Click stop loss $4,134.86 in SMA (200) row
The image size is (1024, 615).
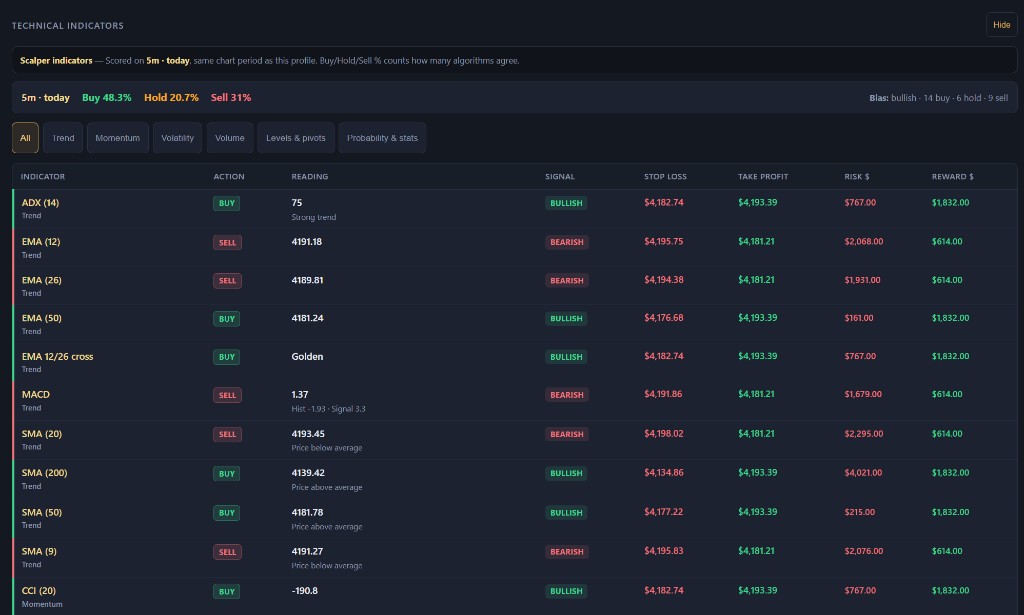point(664,473)
